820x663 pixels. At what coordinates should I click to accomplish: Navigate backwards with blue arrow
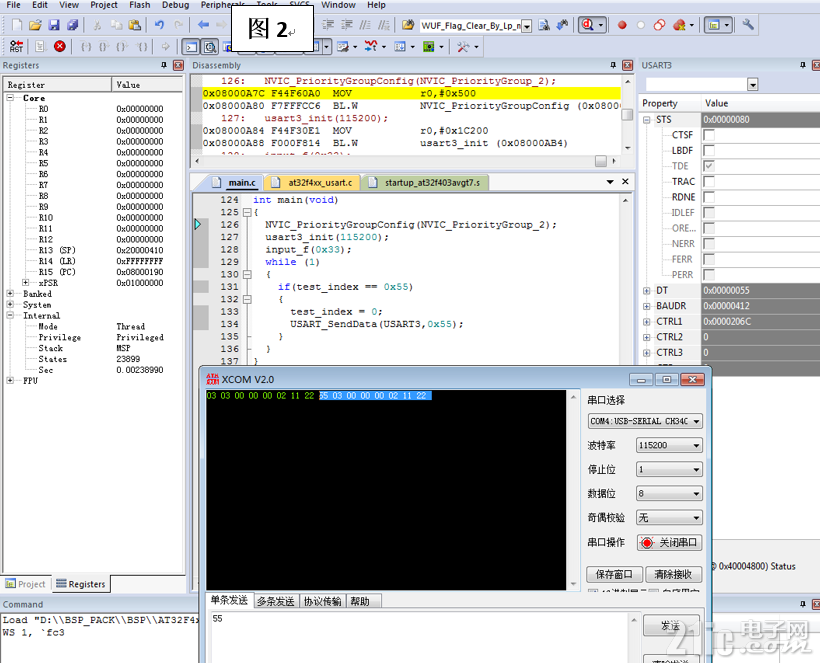pos(203,25)
